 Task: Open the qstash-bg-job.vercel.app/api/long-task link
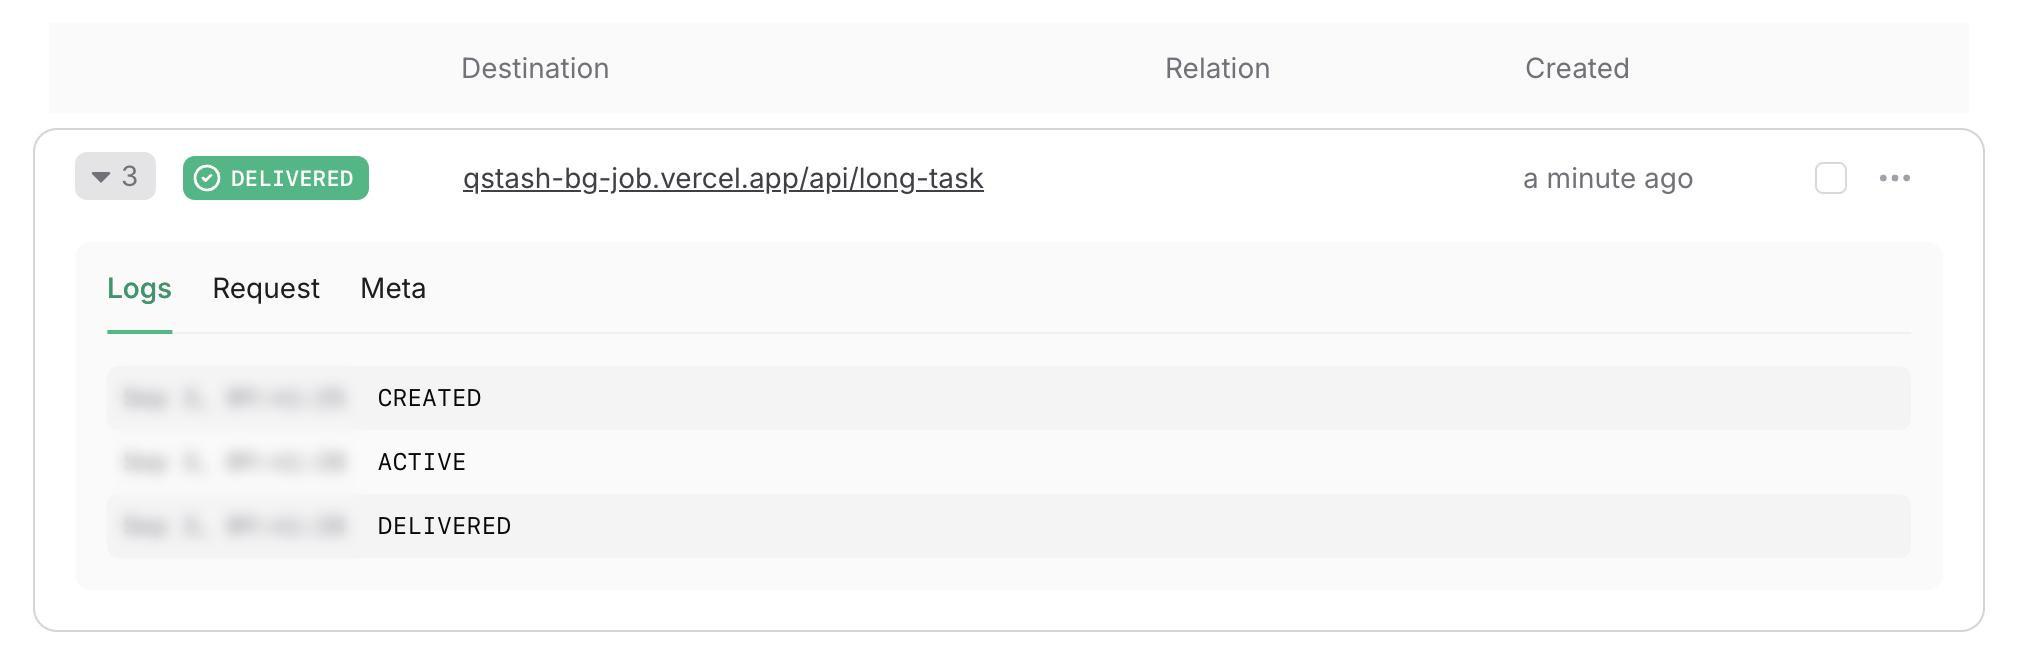pos(723,178)
